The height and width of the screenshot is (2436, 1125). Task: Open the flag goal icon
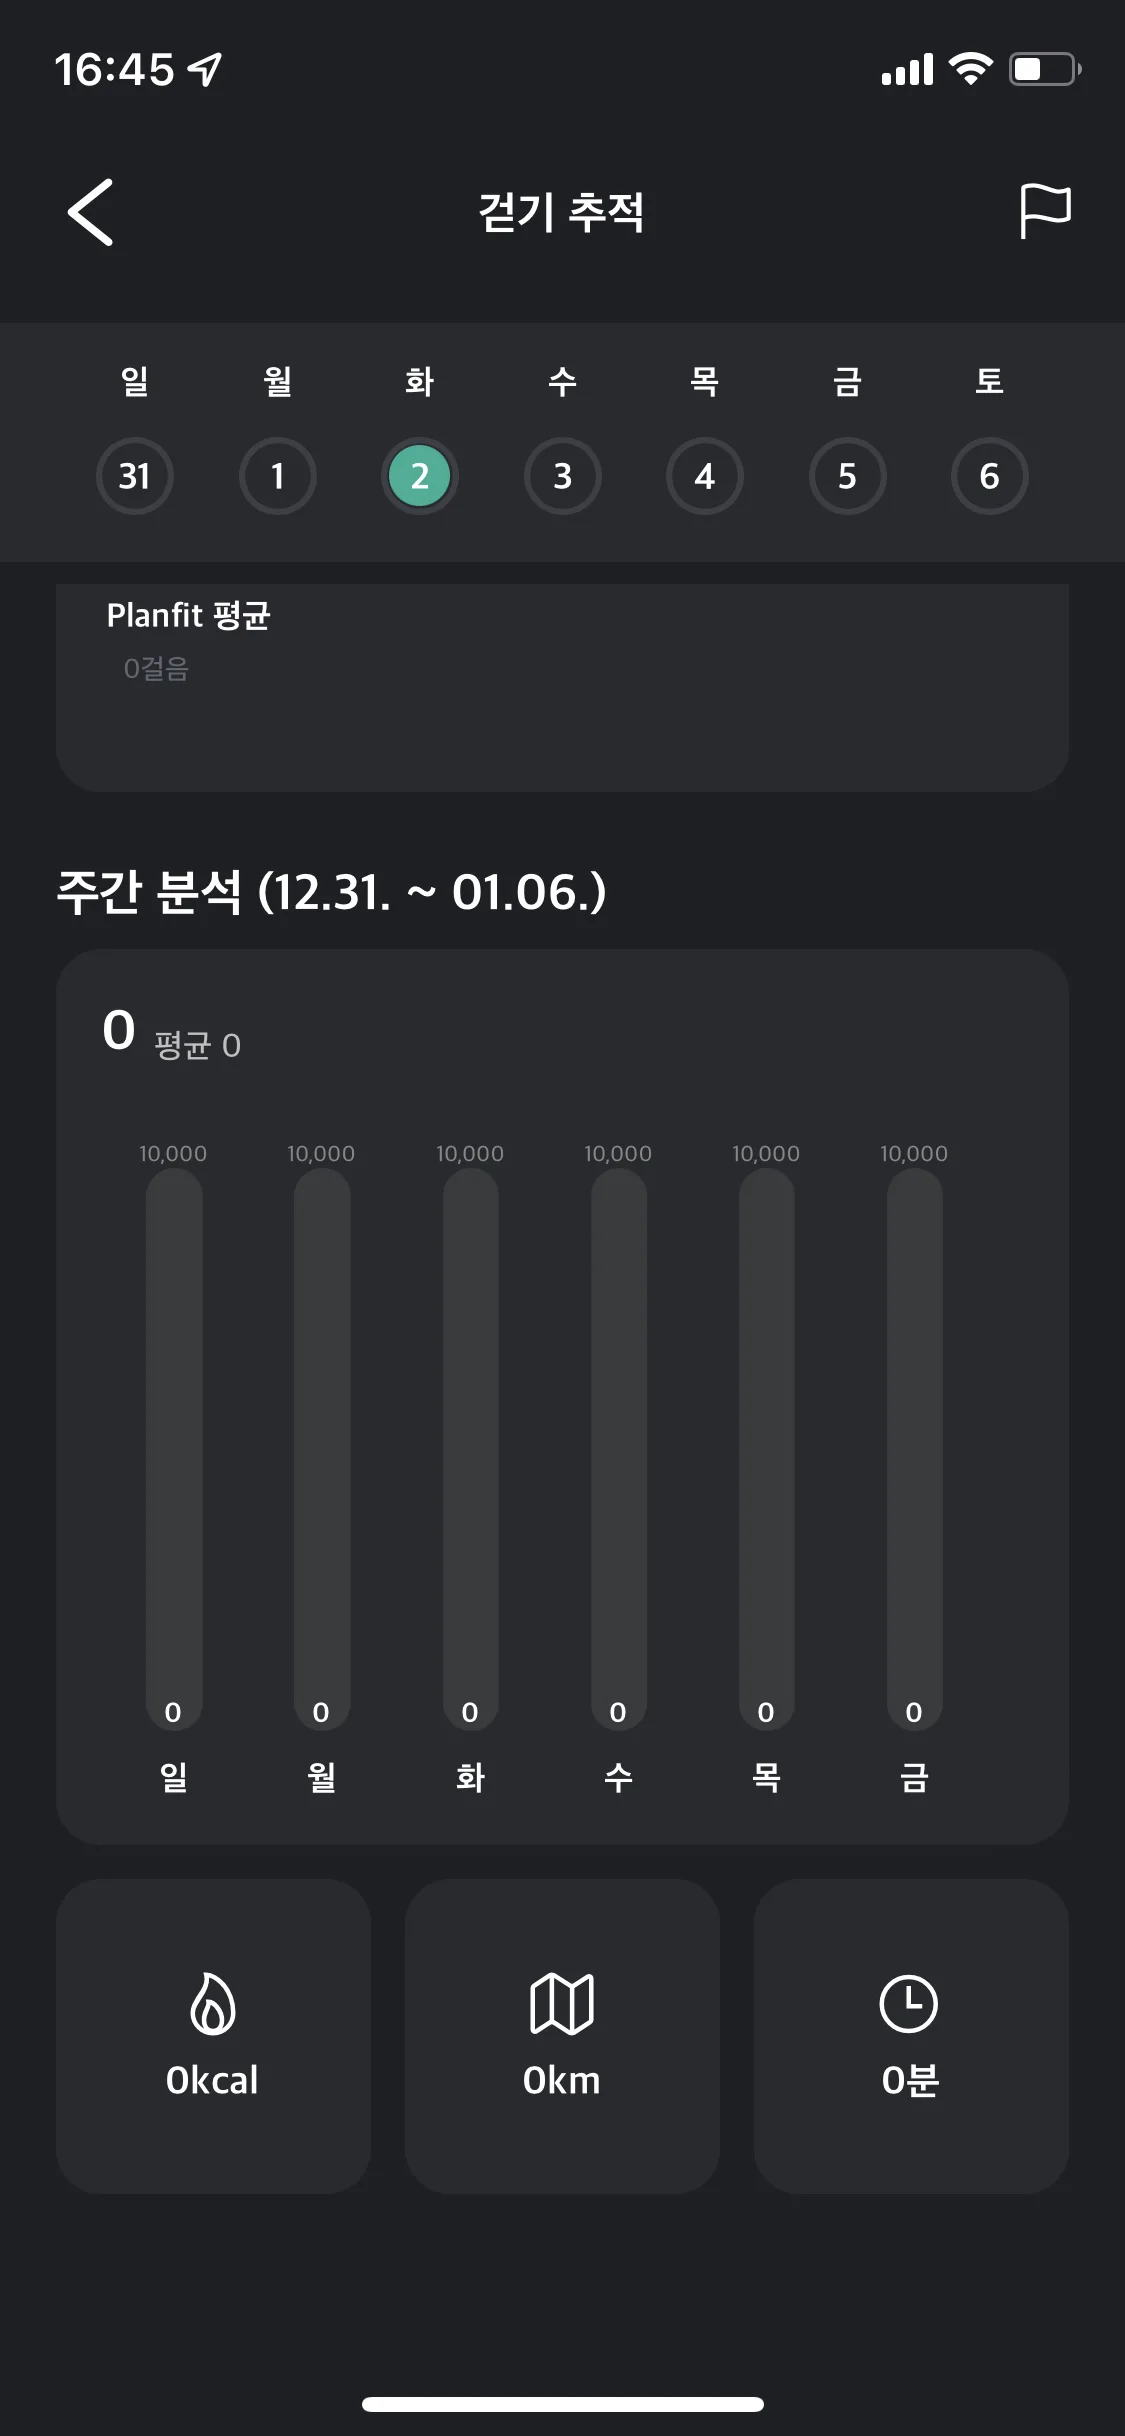pos(1045,211)
